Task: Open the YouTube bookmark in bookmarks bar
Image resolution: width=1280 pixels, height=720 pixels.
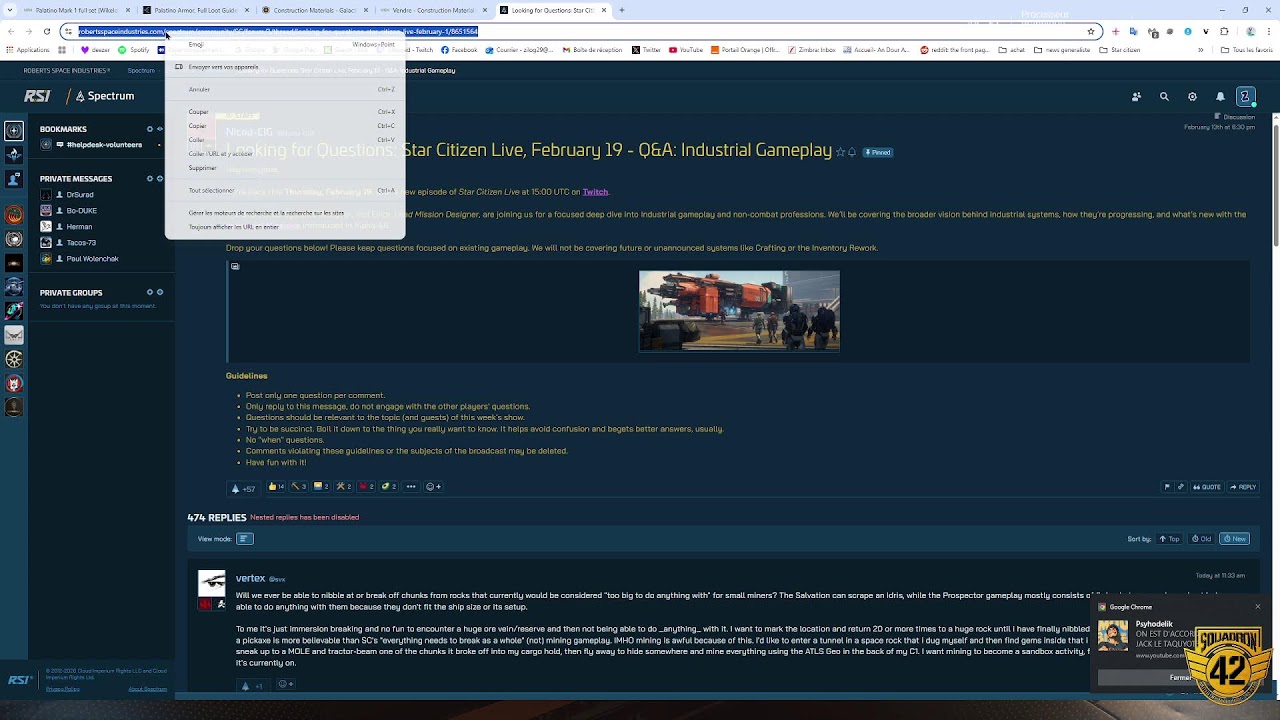Action: (x=686, y=49)
